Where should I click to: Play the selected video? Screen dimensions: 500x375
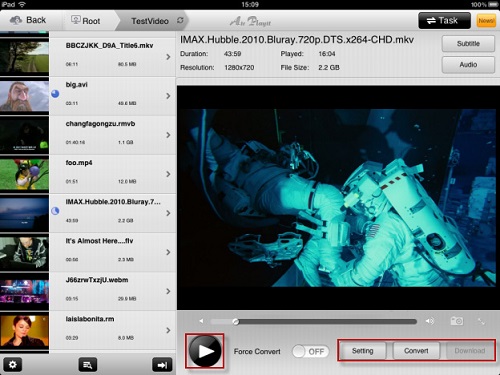(205, 351)
